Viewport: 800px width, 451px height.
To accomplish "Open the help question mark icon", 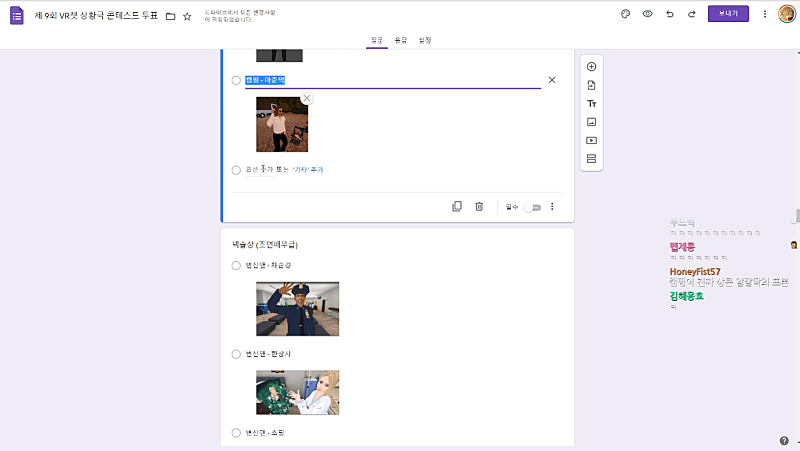I will pos(784,441).
